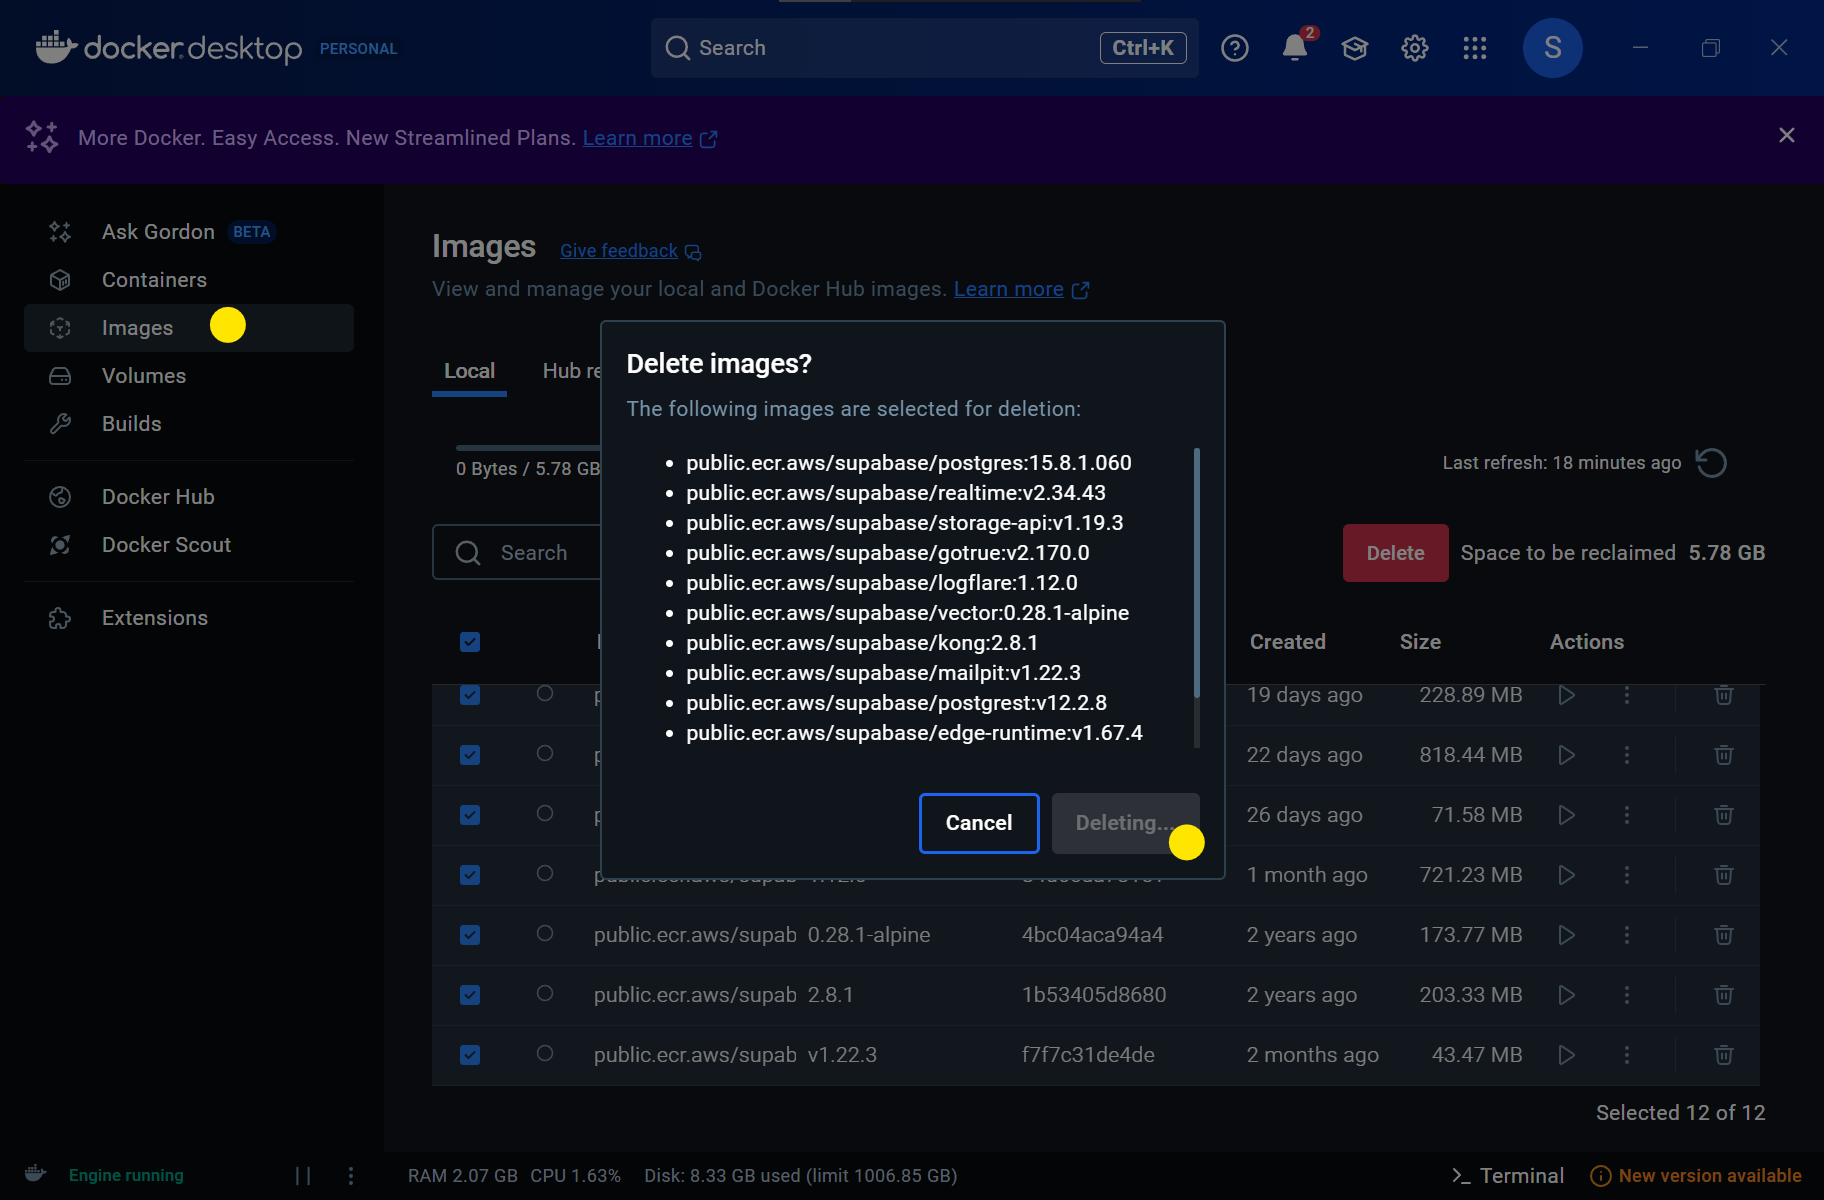1824x1200 pixels.
Task: Select the Local tab
Action: pyautogui.click(x=469, y=371)
